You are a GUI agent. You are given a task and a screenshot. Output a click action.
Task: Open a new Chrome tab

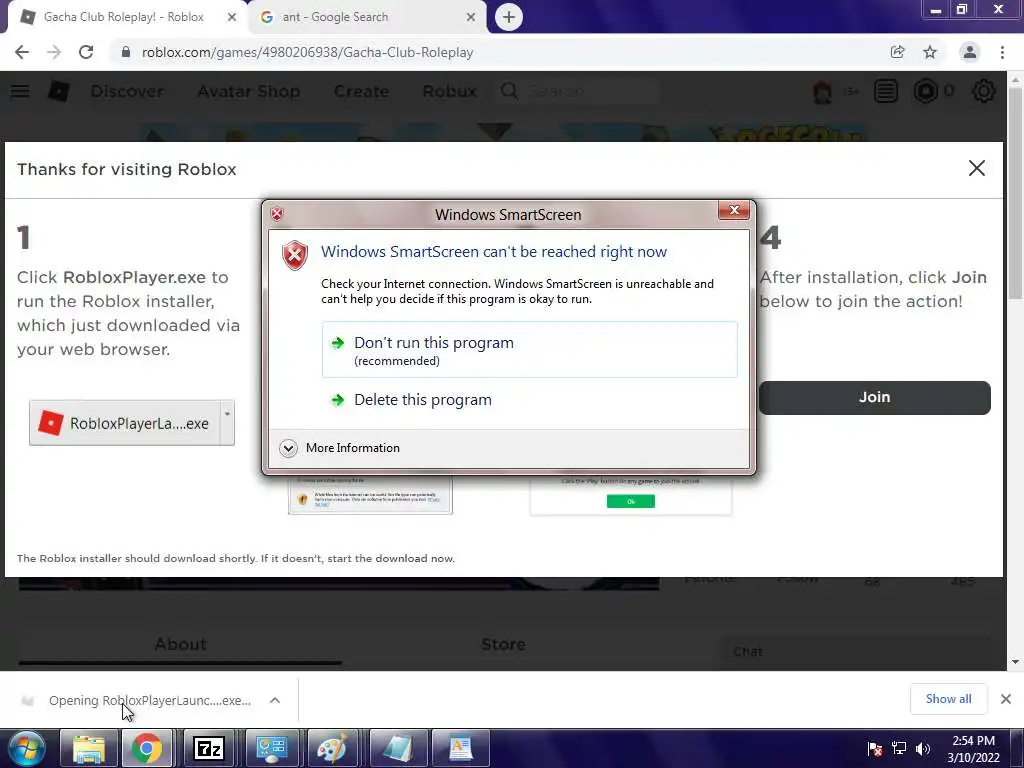[509, 17]
